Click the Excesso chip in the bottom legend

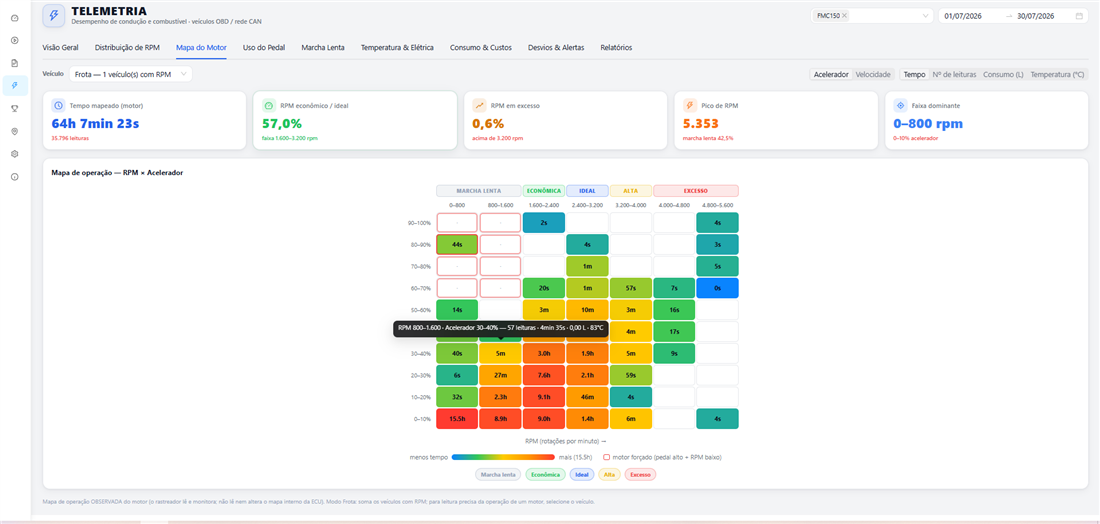pos(640,474)
